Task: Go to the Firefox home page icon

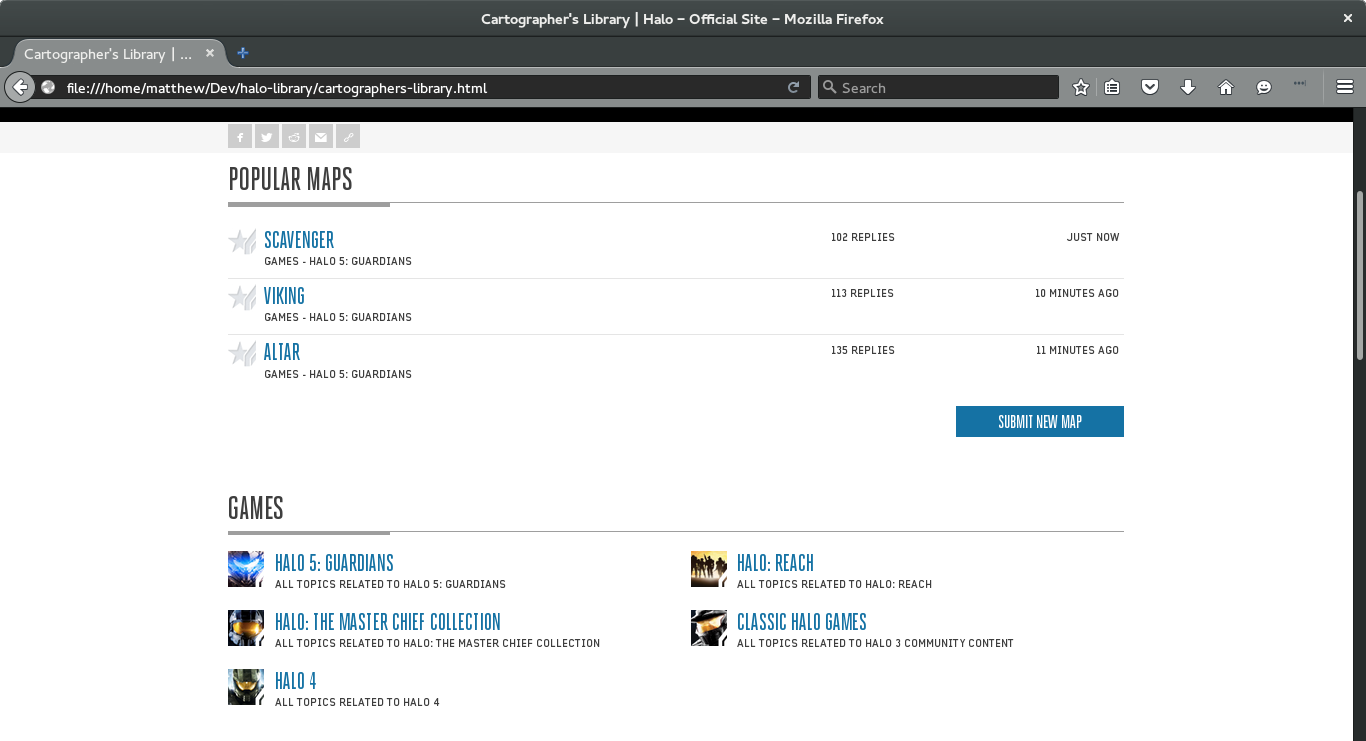Action: [x=1226, y=87]
